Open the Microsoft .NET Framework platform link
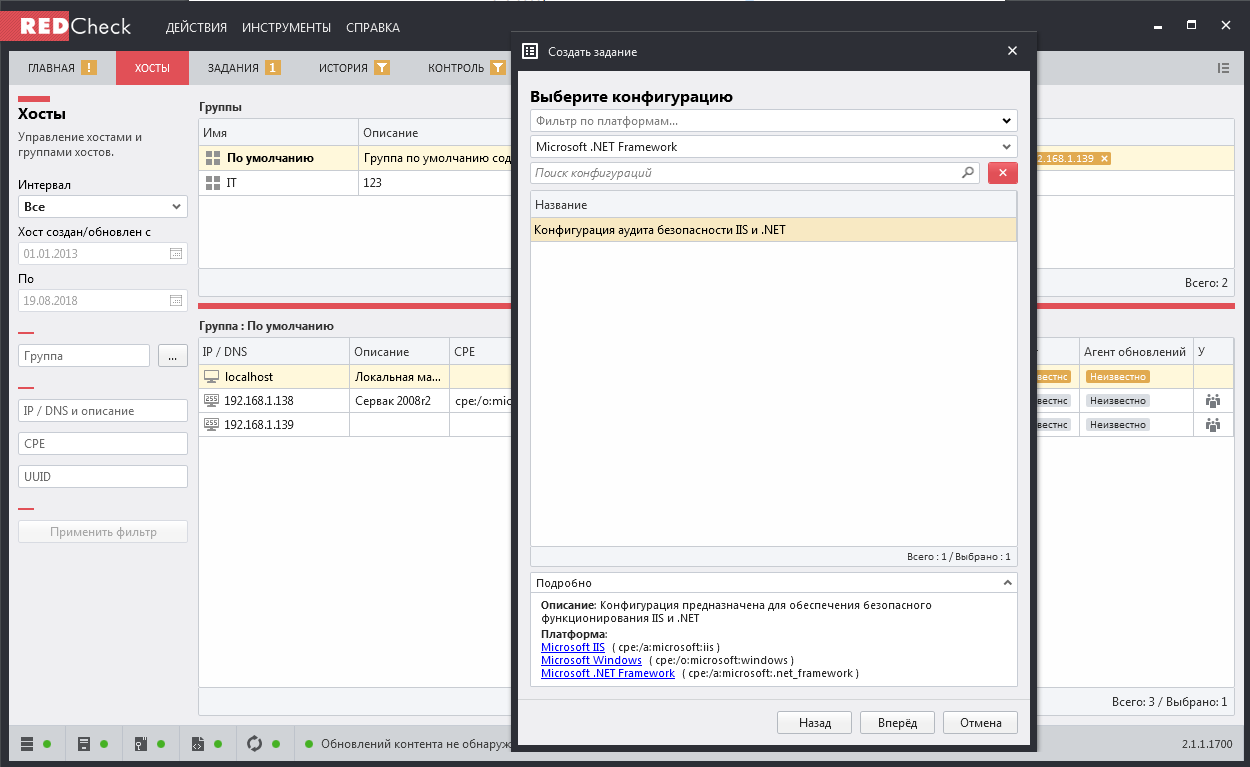 pyautogui.click(x=608, y=674)
